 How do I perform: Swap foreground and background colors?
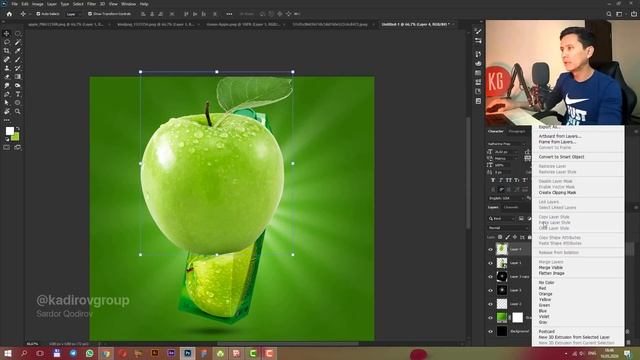(18, 129)
